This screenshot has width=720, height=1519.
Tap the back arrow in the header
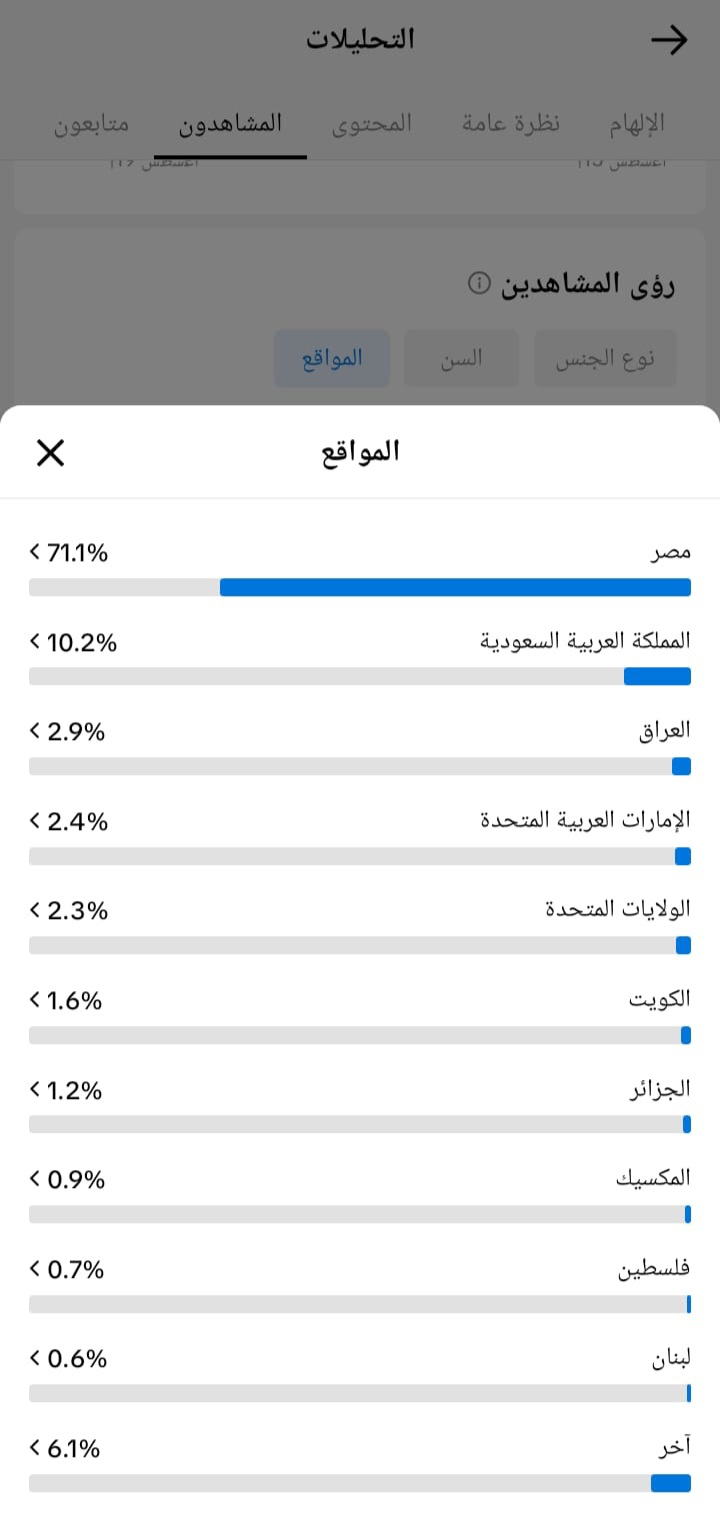click(x=669, y=40)
